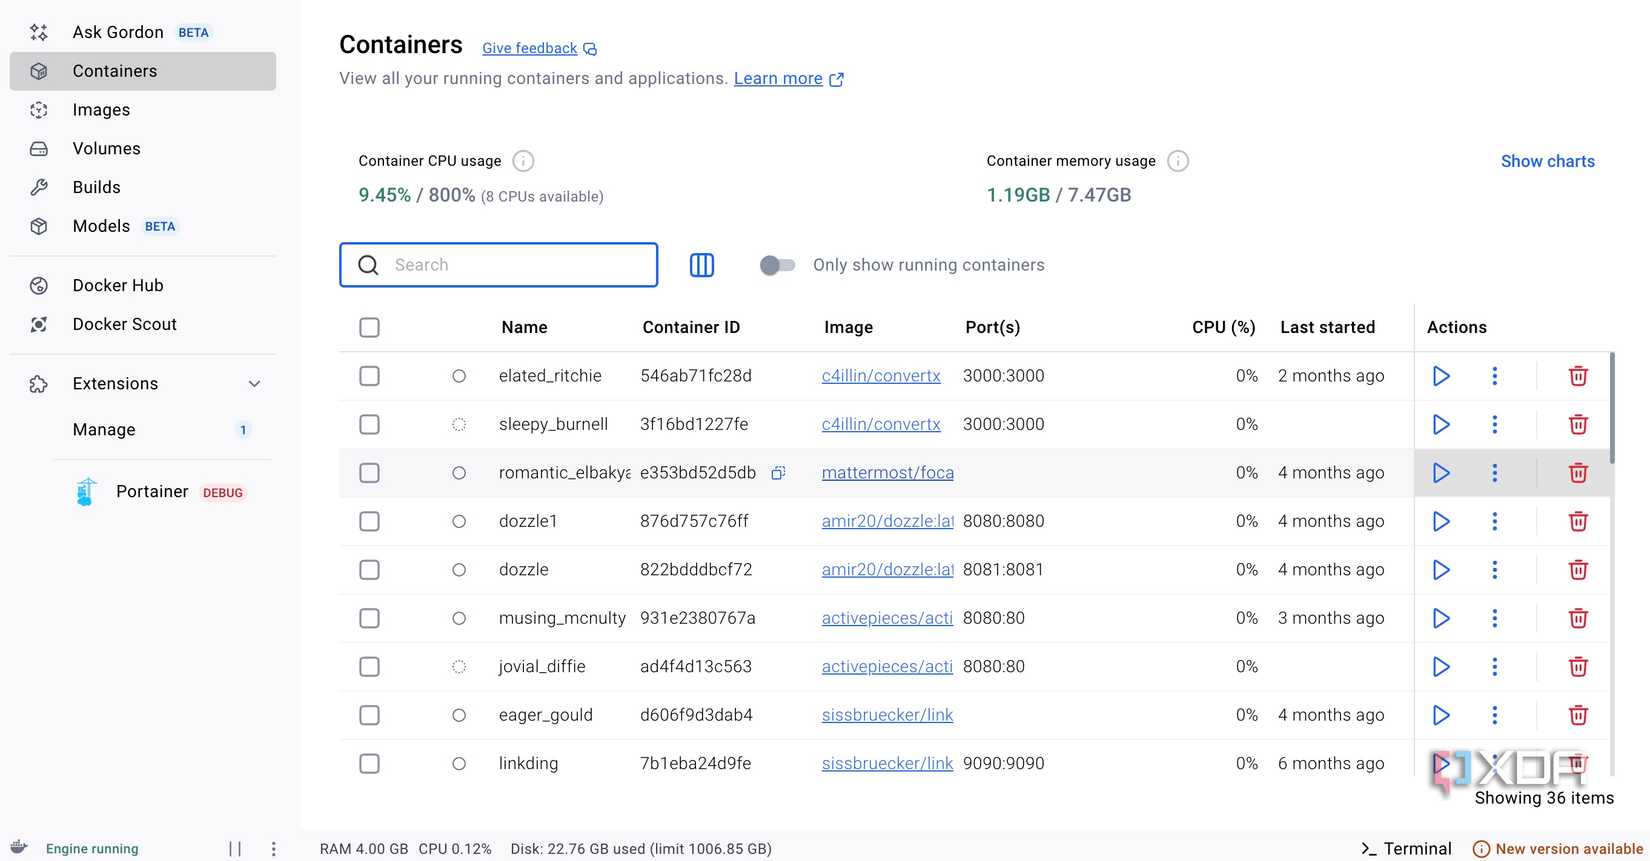
Task: Check the select-all containers checkbox
Action: tap(369, 327)
